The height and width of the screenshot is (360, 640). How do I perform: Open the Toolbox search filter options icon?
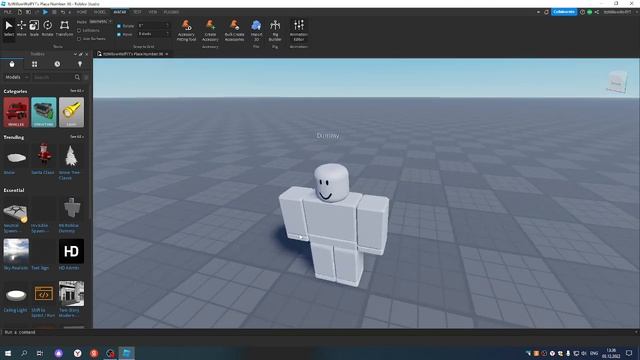[x=86, y=77]
